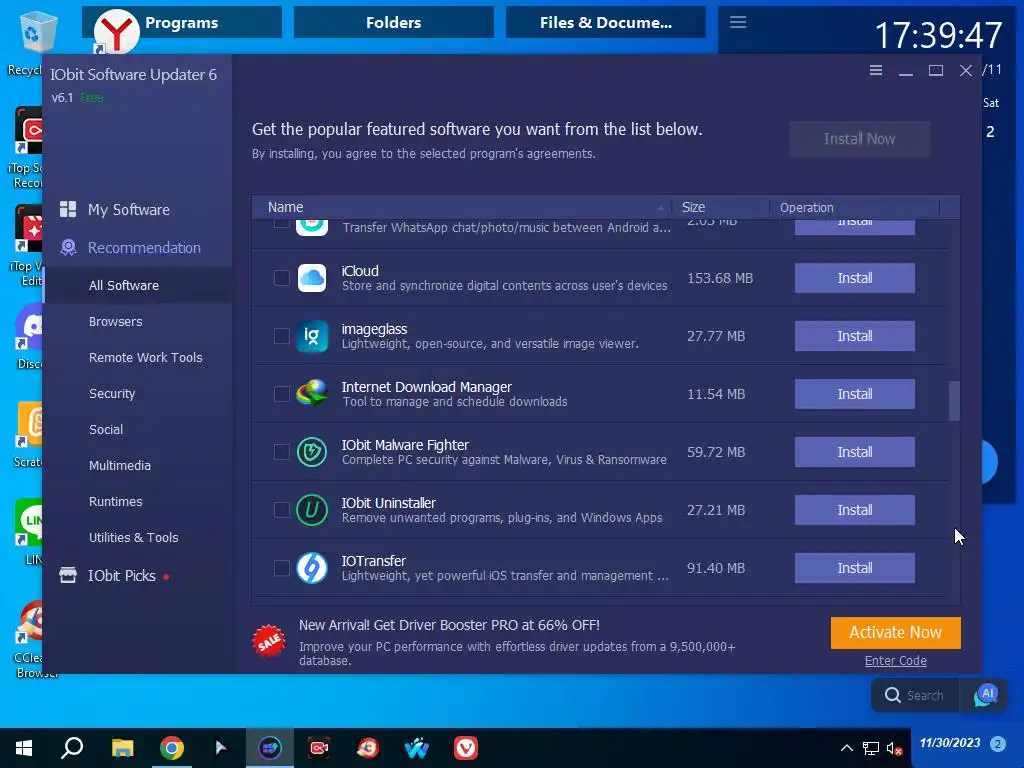Click the muted volume tray icon
This screenshot has height=768, width=1024.
(894, 748)
